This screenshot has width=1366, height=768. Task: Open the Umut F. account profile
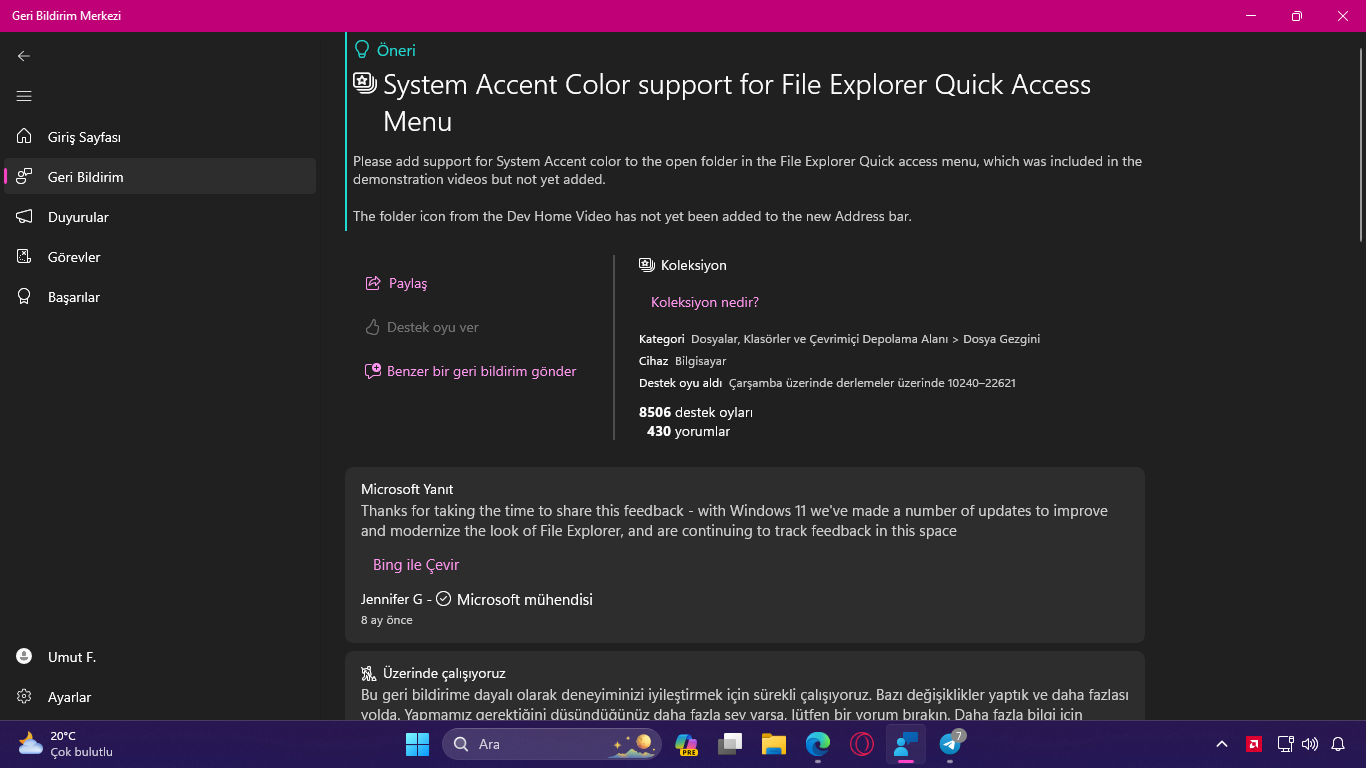(x=160, y=657)
